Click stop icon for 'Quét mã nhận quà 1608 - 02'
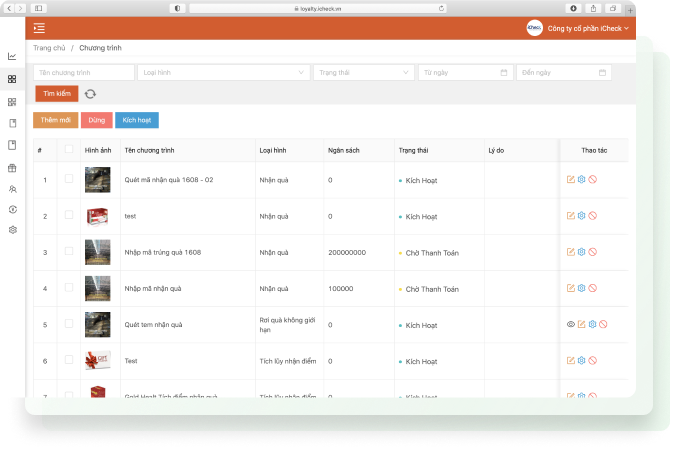The image size is (673, 450). (x=592, y=179)
